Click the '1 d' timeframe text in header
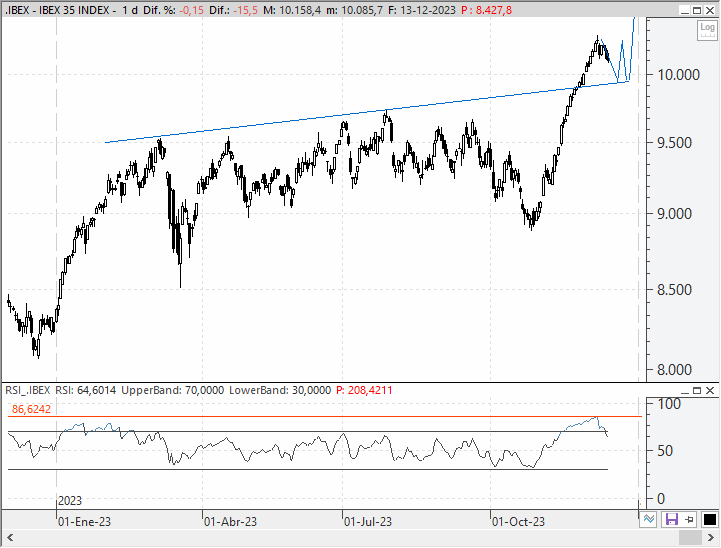Image resolution: width=721 pixels, height=548 pixels. 130,10
